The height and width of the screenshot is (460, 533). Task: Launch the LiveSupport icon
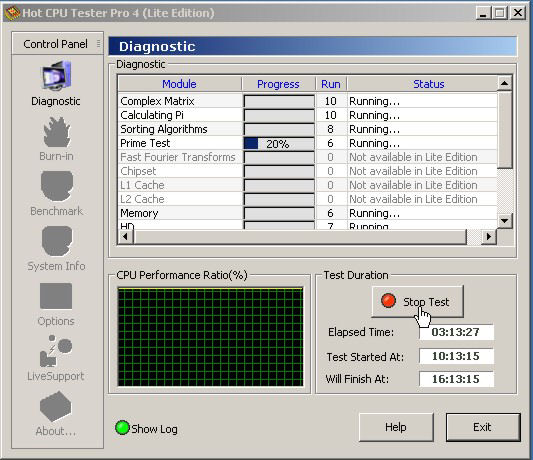56,351
